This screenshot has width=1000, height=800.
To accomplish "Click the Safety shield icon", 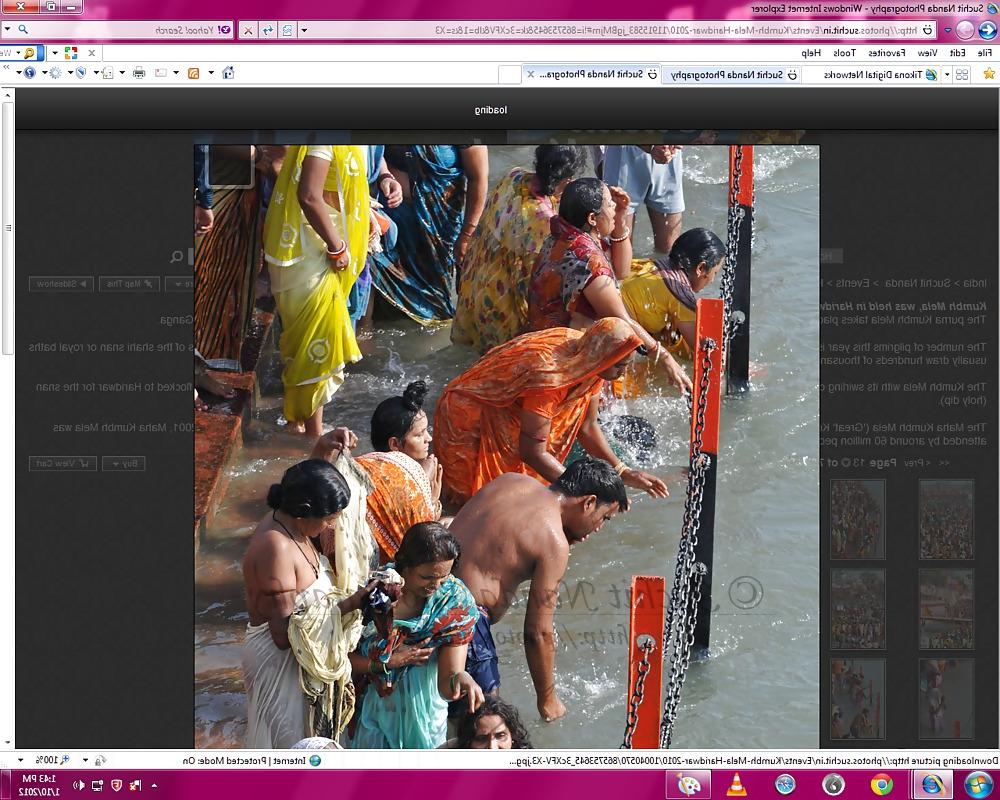I will click(81, 73).
